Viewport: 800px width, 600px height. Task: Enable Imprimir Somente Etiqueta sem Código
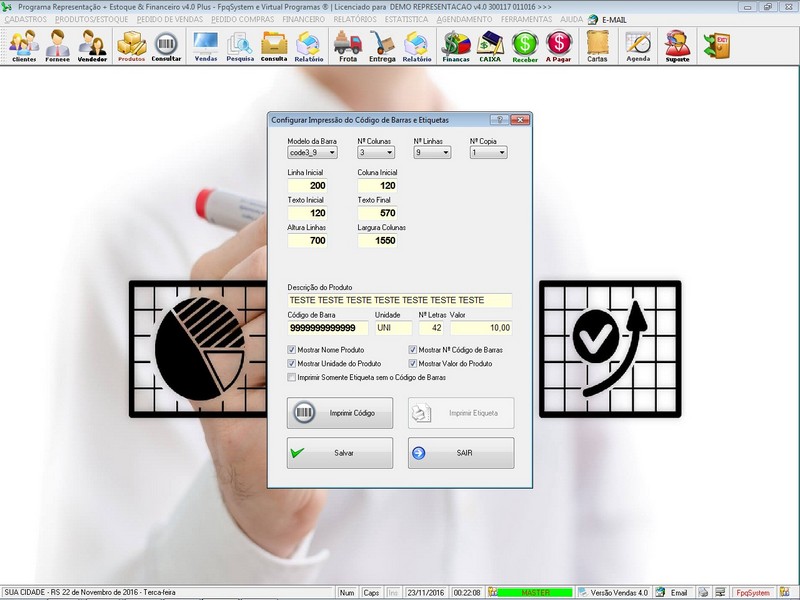[292, 377]
